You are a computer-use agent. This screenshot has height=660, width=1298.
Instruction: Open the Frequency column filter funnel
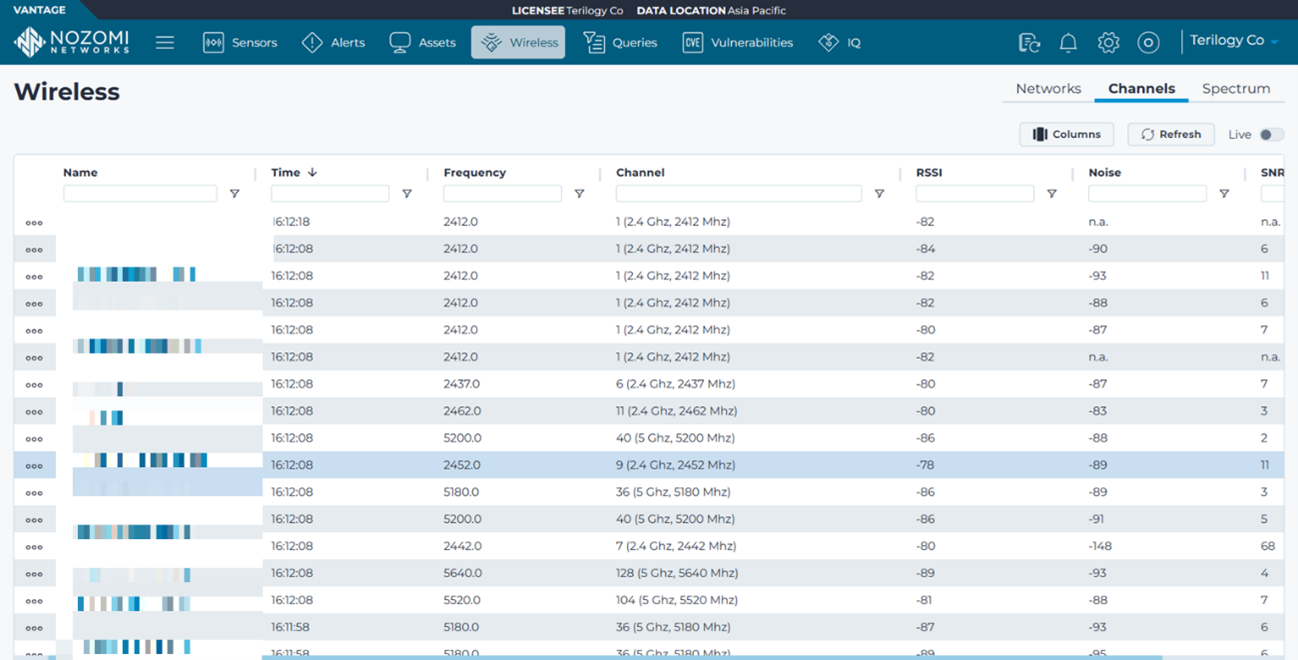coord(579,194)
